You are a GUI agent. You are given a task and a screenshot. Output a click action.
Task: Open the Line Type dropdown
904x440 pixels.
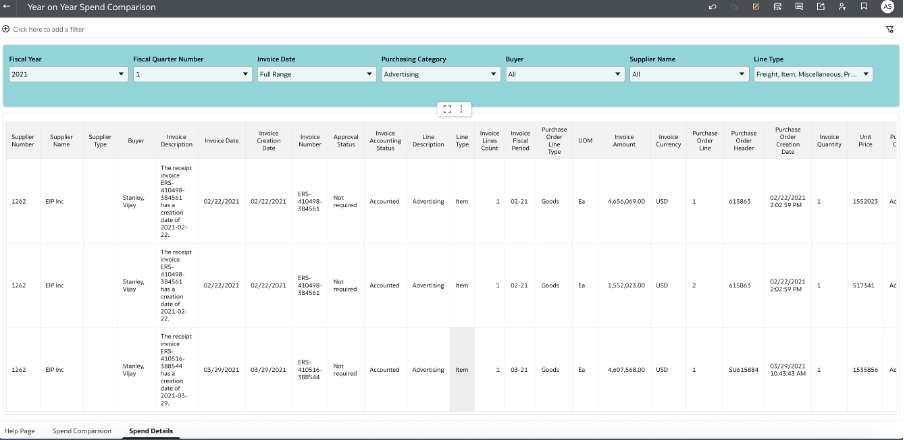pos(813,74)
